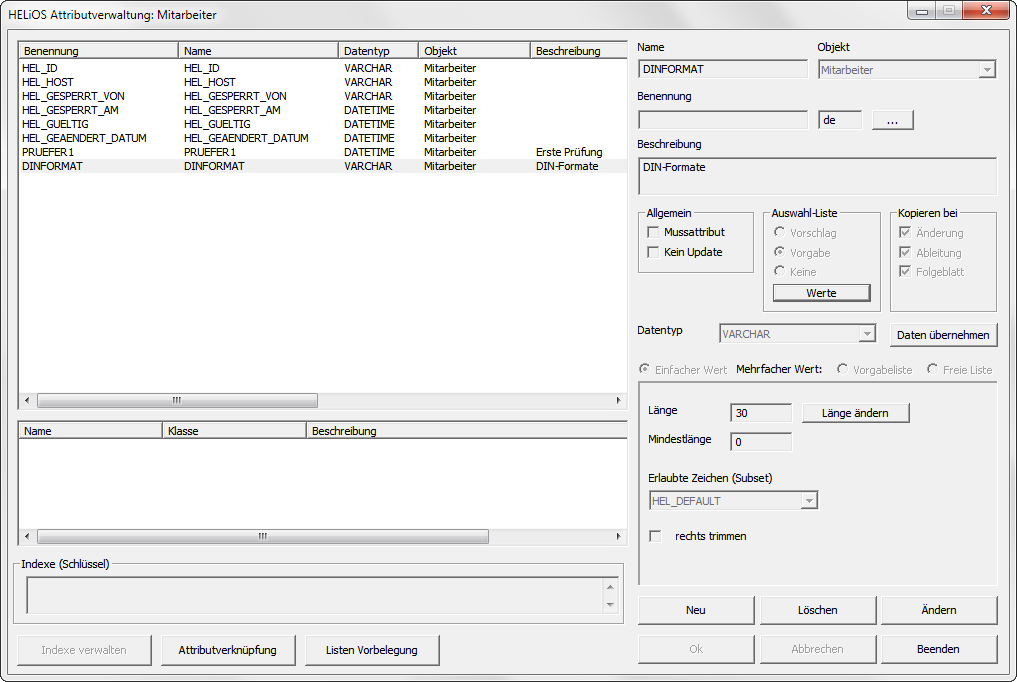The width and height of the screenshot is (1017, 682).
Task: Create a new attribute with Neu
Action: (x=696, y=610)
